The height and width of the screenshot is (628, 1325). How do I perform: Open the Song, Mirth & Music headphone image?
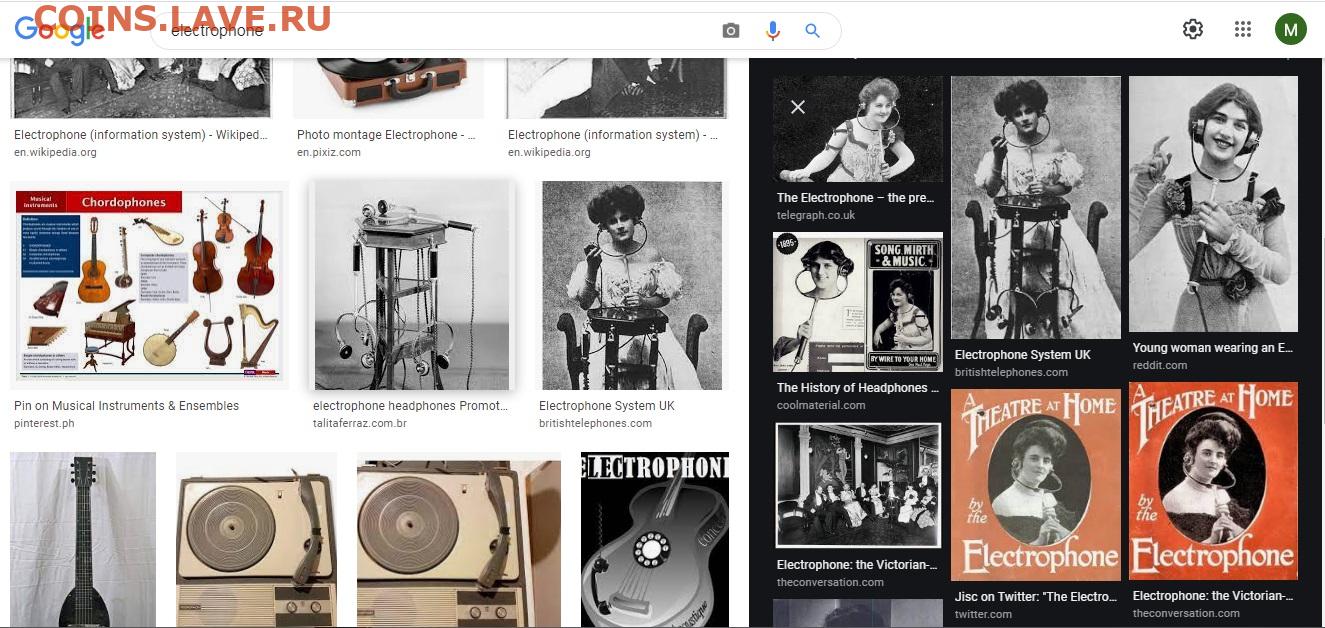point(858,302)
